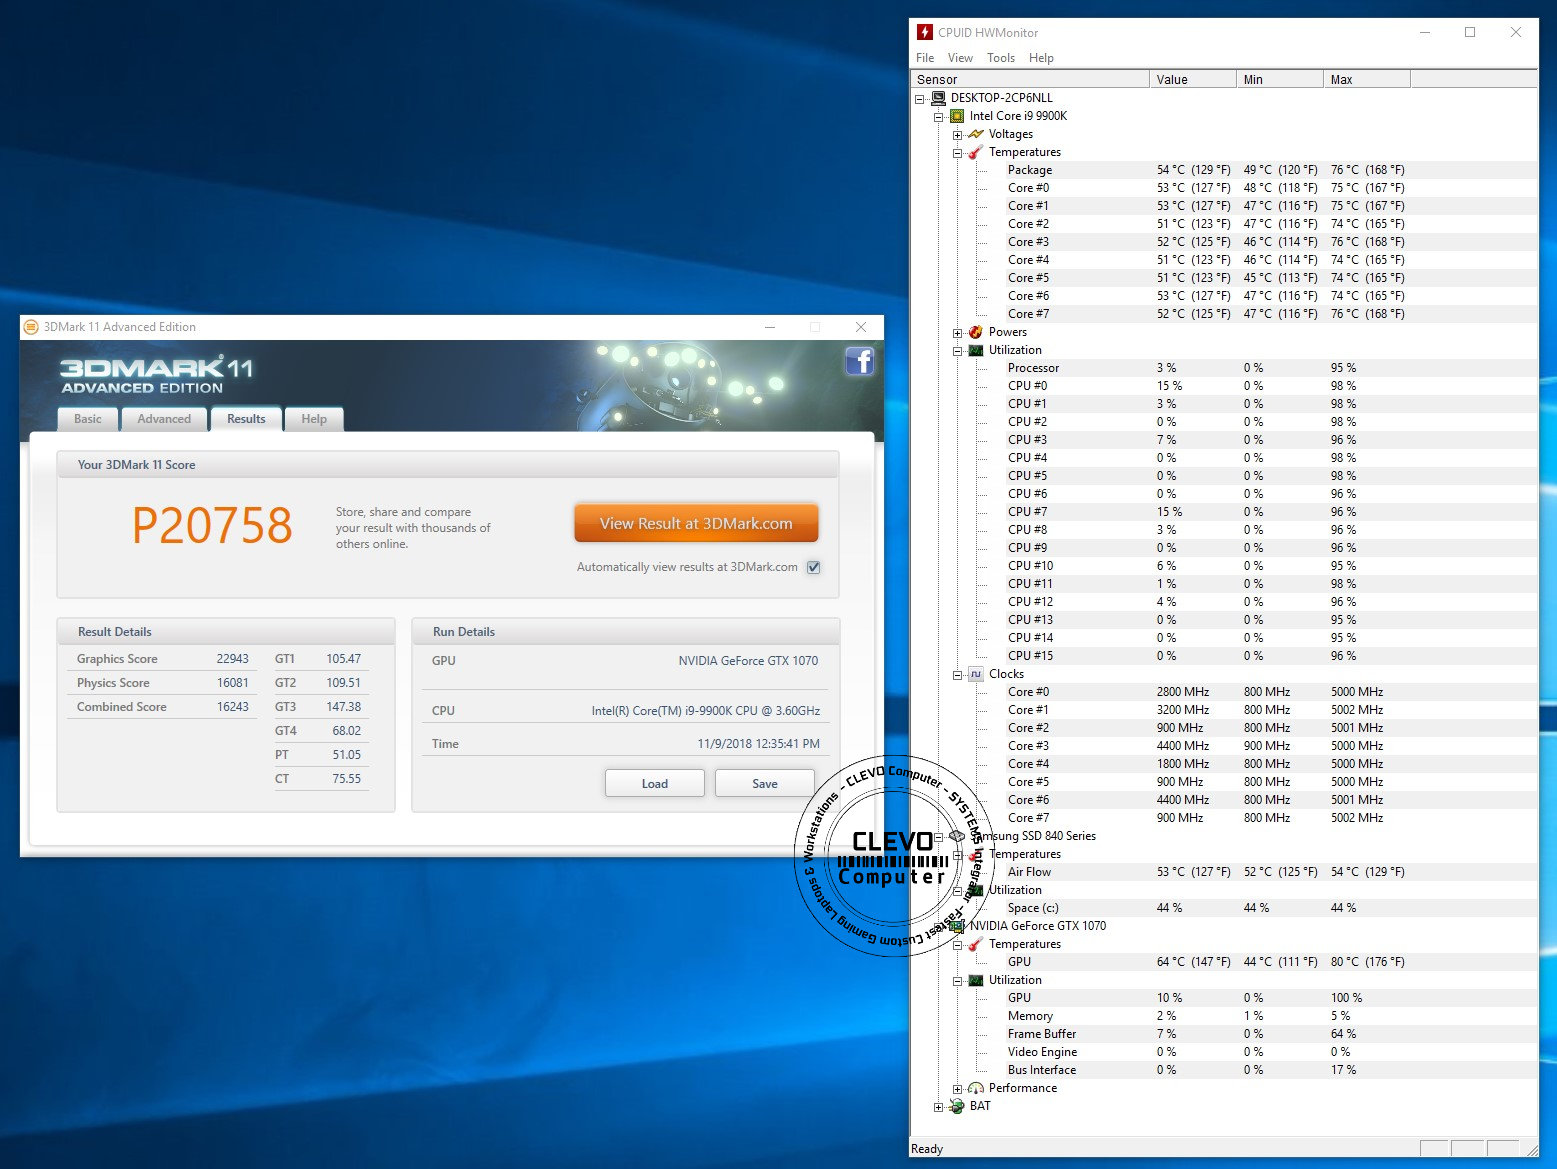Click the CPU Voltages lightning icon
Viewport: 1557px width, 1169px height.
click(x=976, y=134)
